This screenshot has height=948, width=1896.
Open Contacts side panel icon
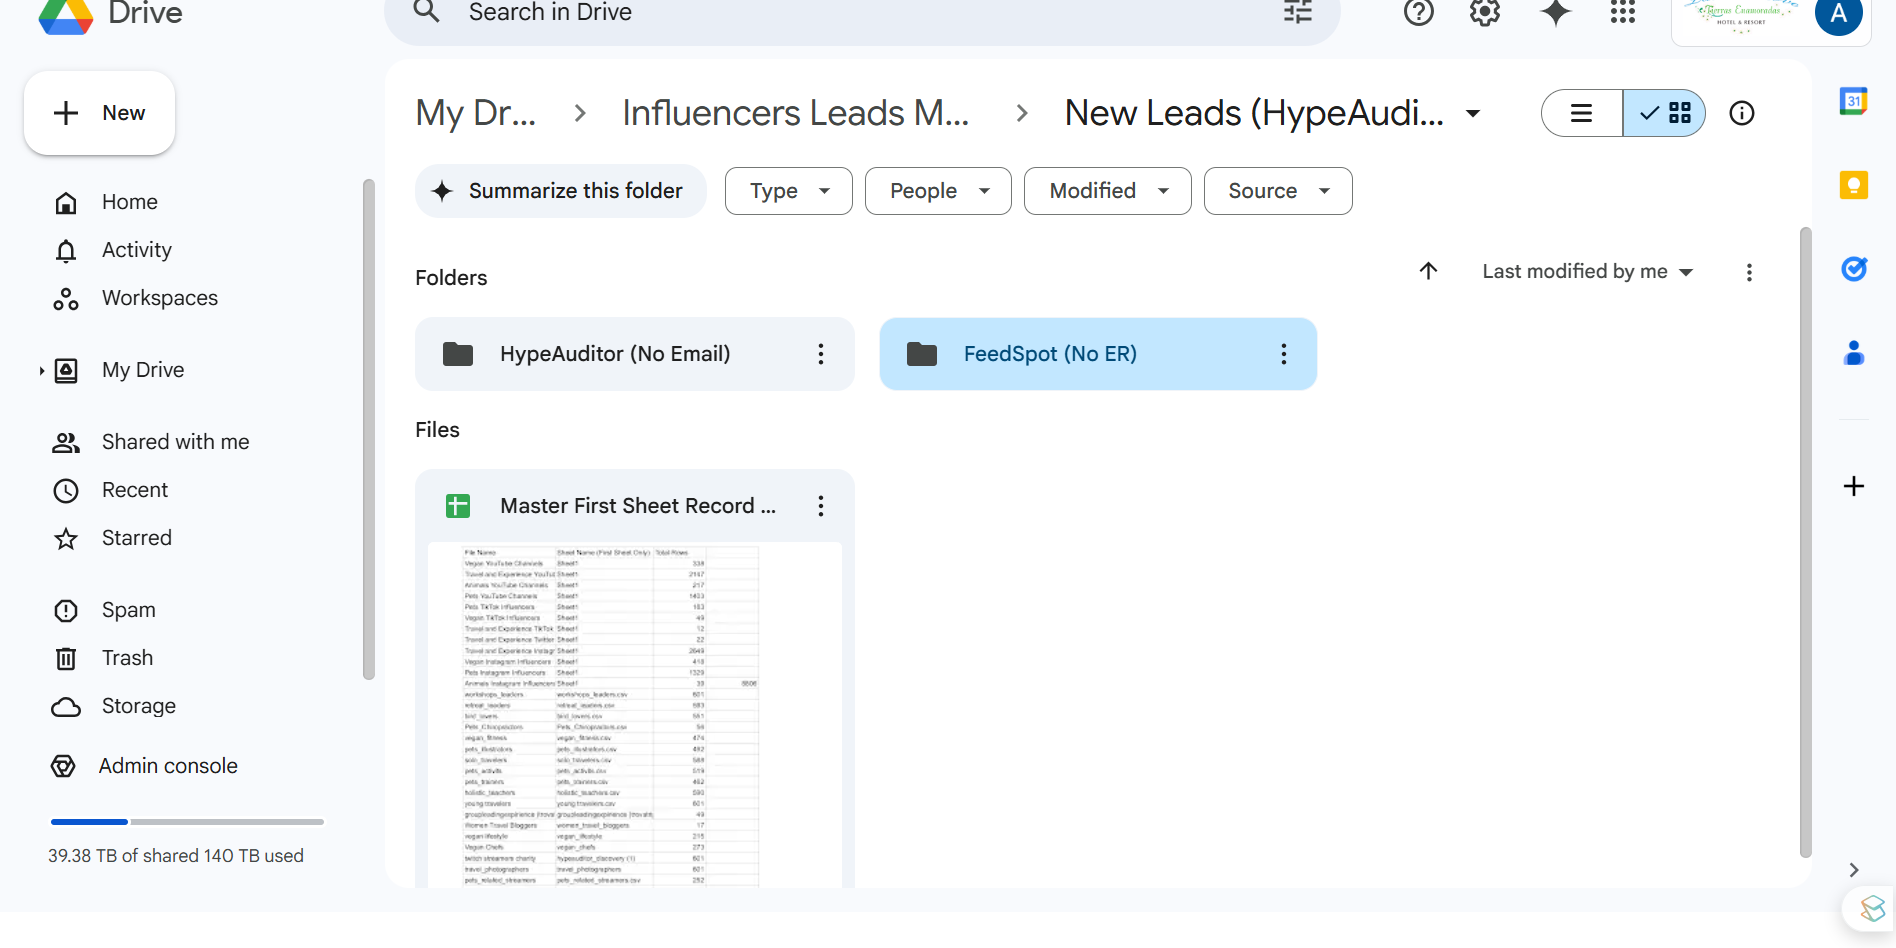coord(1854,353)
